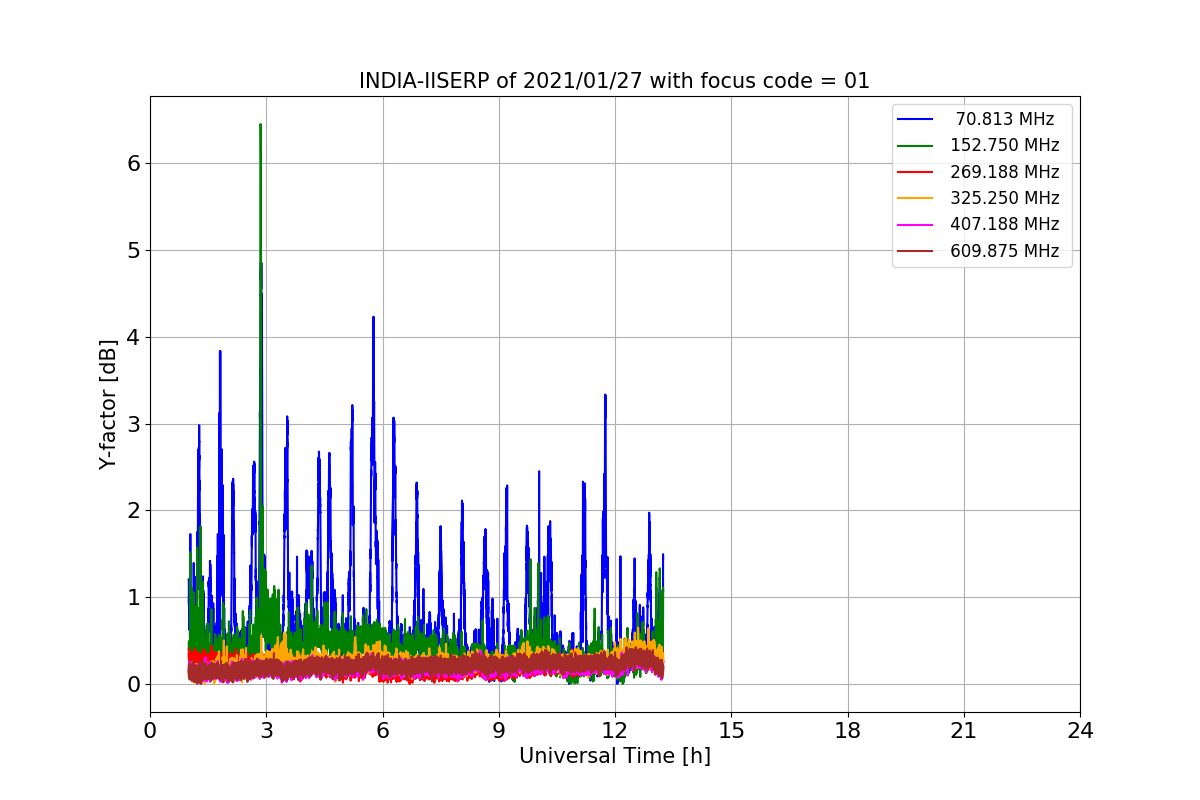Click y-axis tick label '4'
Image resolution: width=1200 pixels, height=800 pixels.
(133, 337)
